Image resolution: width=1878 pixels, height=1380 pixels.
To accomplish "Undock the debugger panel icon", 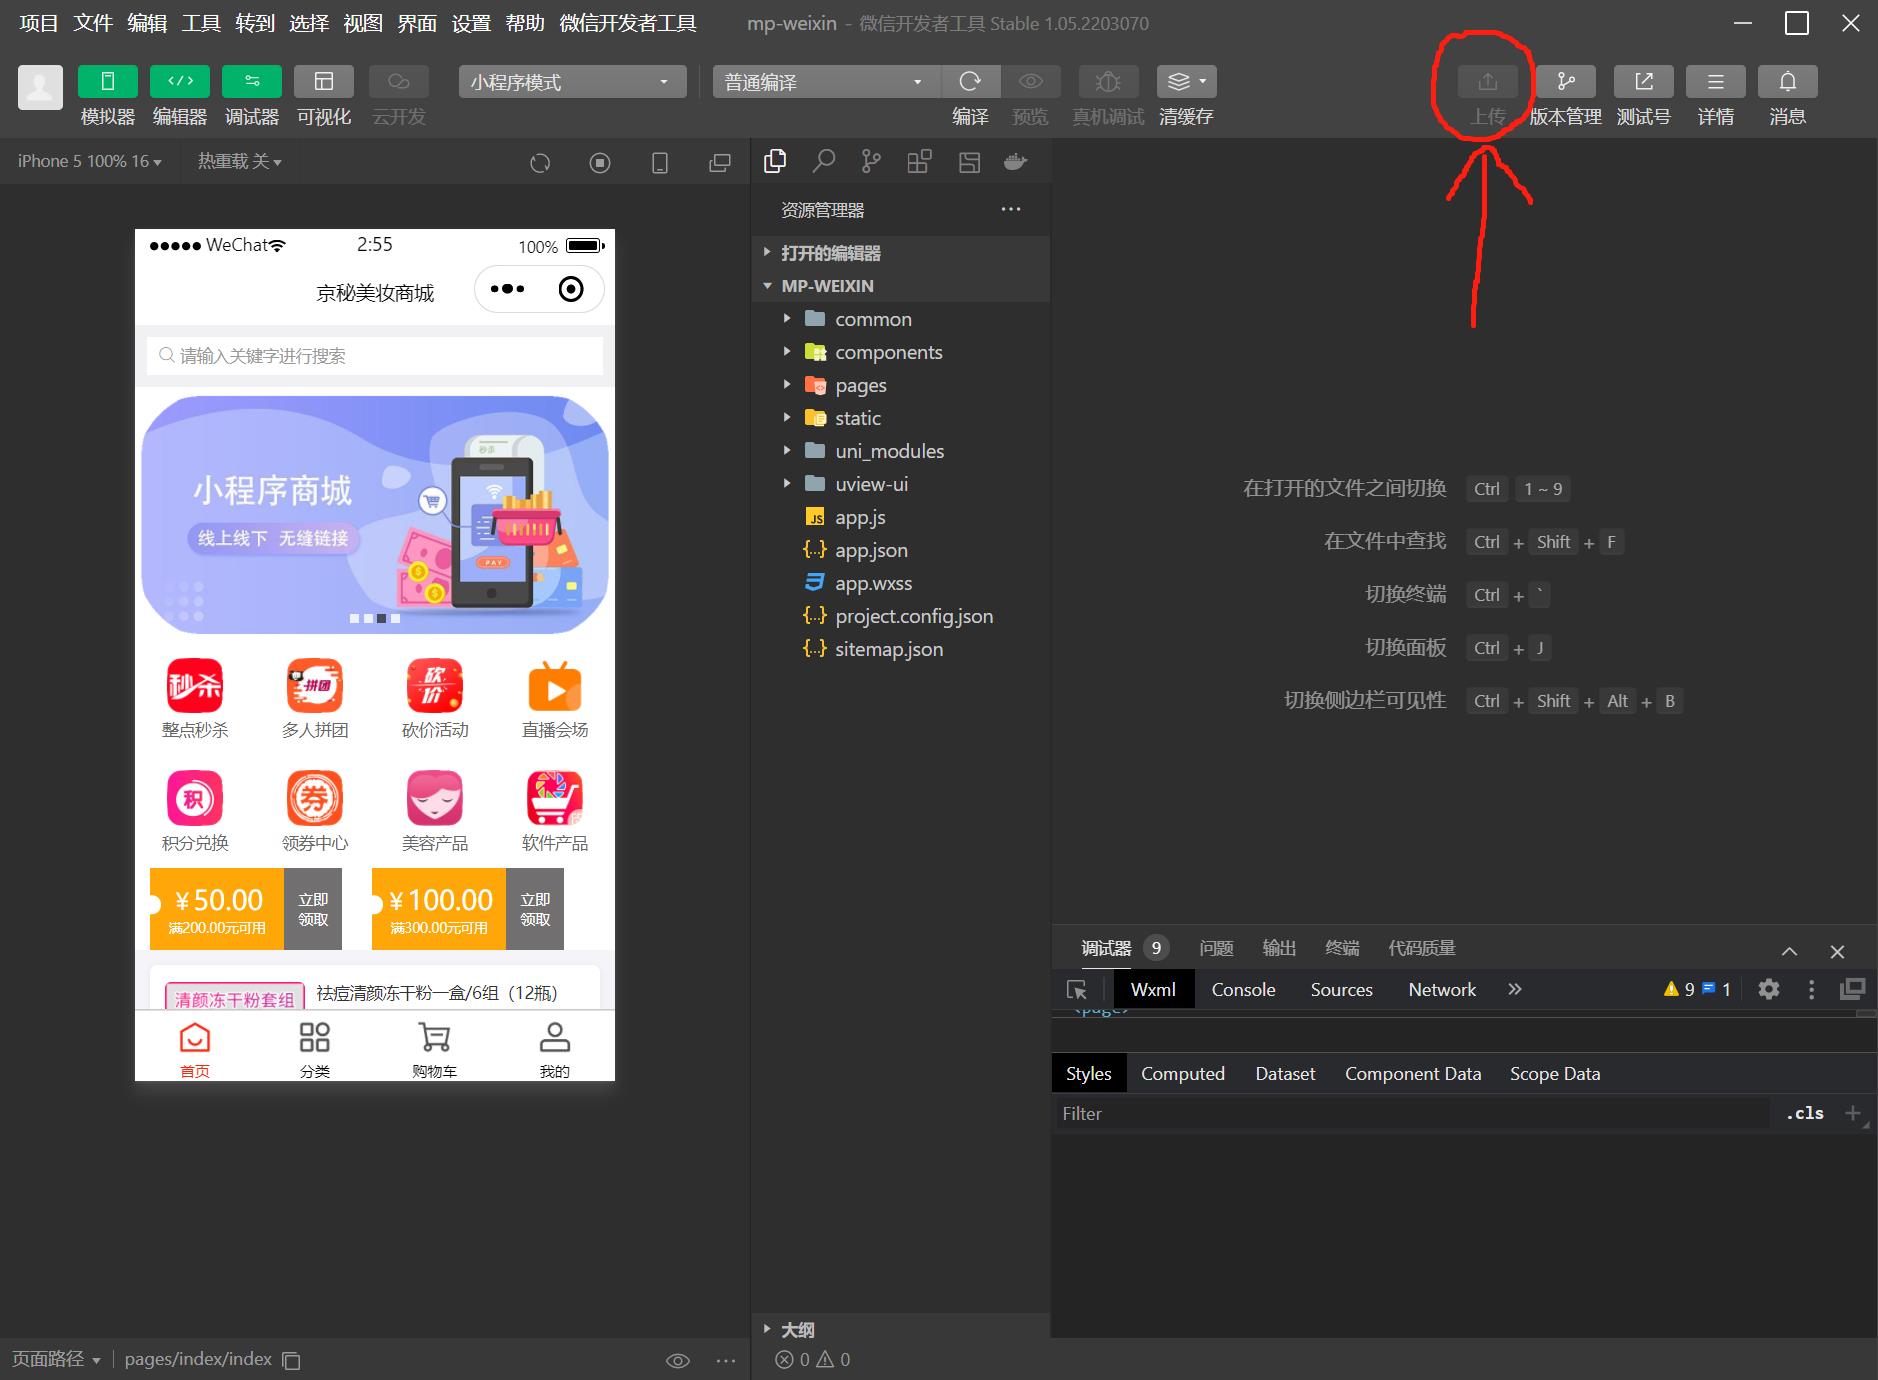I will coord(1853,989).
